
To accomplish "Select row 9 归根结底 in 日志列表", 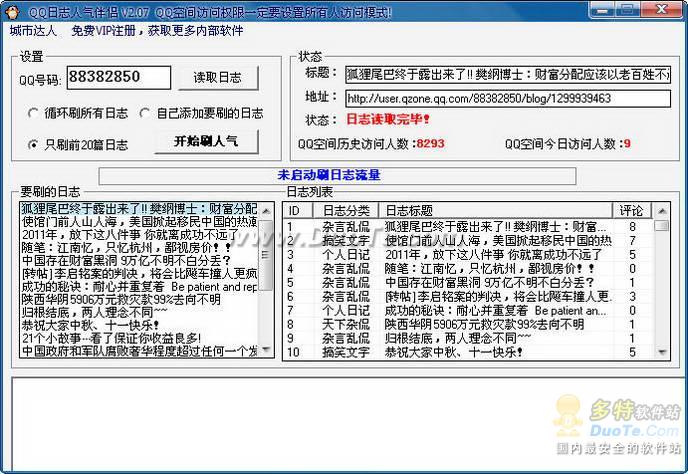I will (469, 338).
